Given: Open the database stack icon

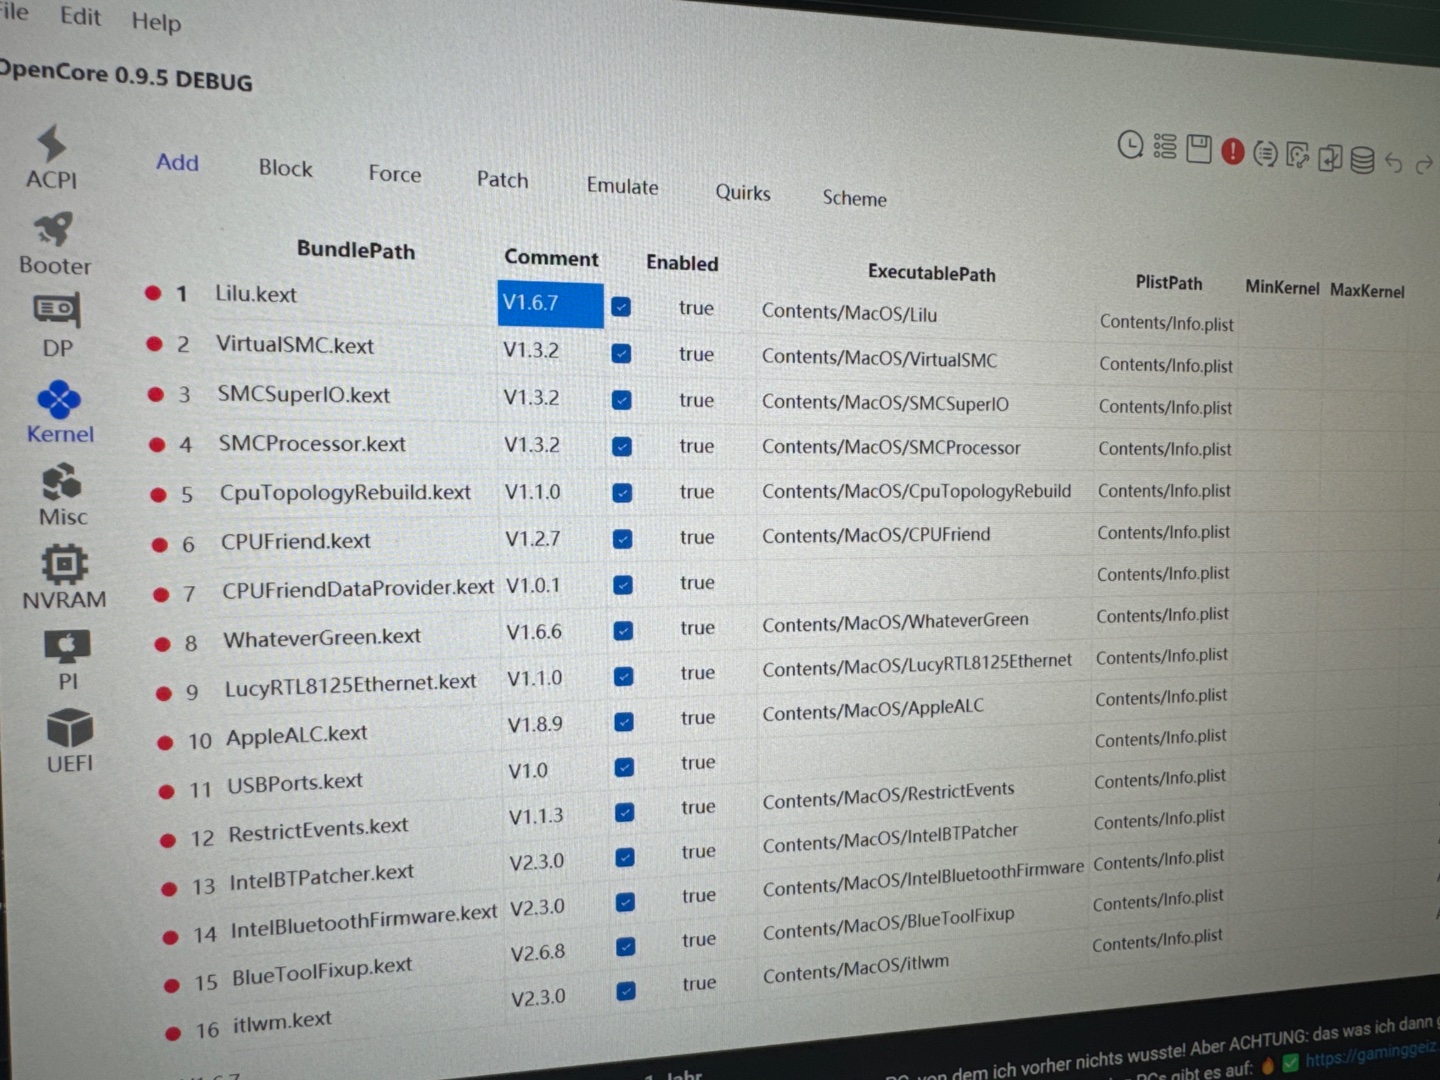Looking at the screenshot, I should coord(1361,160).
